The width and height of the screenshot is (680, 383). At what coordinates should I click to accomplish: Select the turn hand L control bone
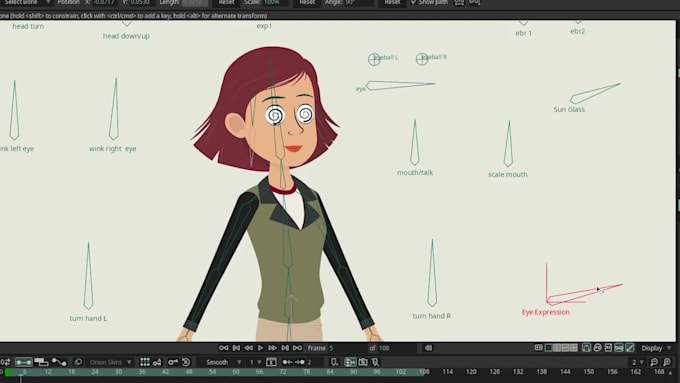pos(88,276)
